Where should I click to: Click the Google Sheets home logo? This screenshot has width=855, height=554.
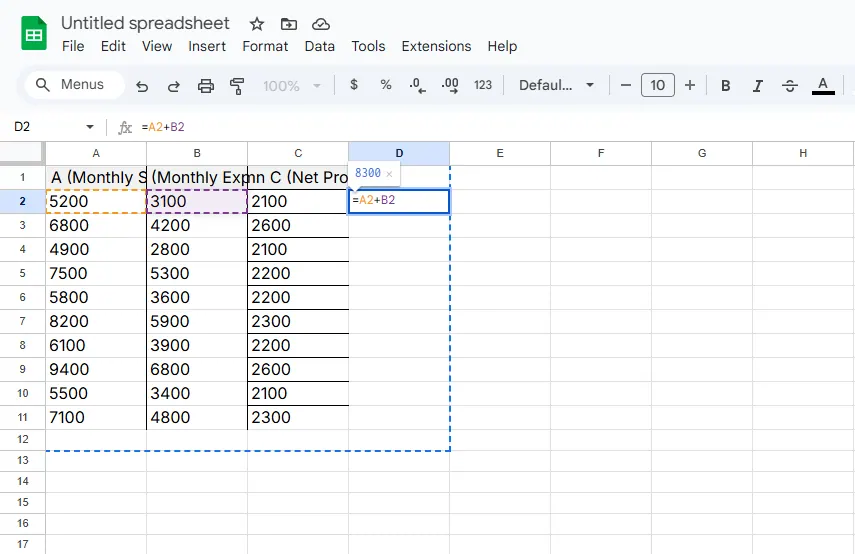tap(35, 33)
